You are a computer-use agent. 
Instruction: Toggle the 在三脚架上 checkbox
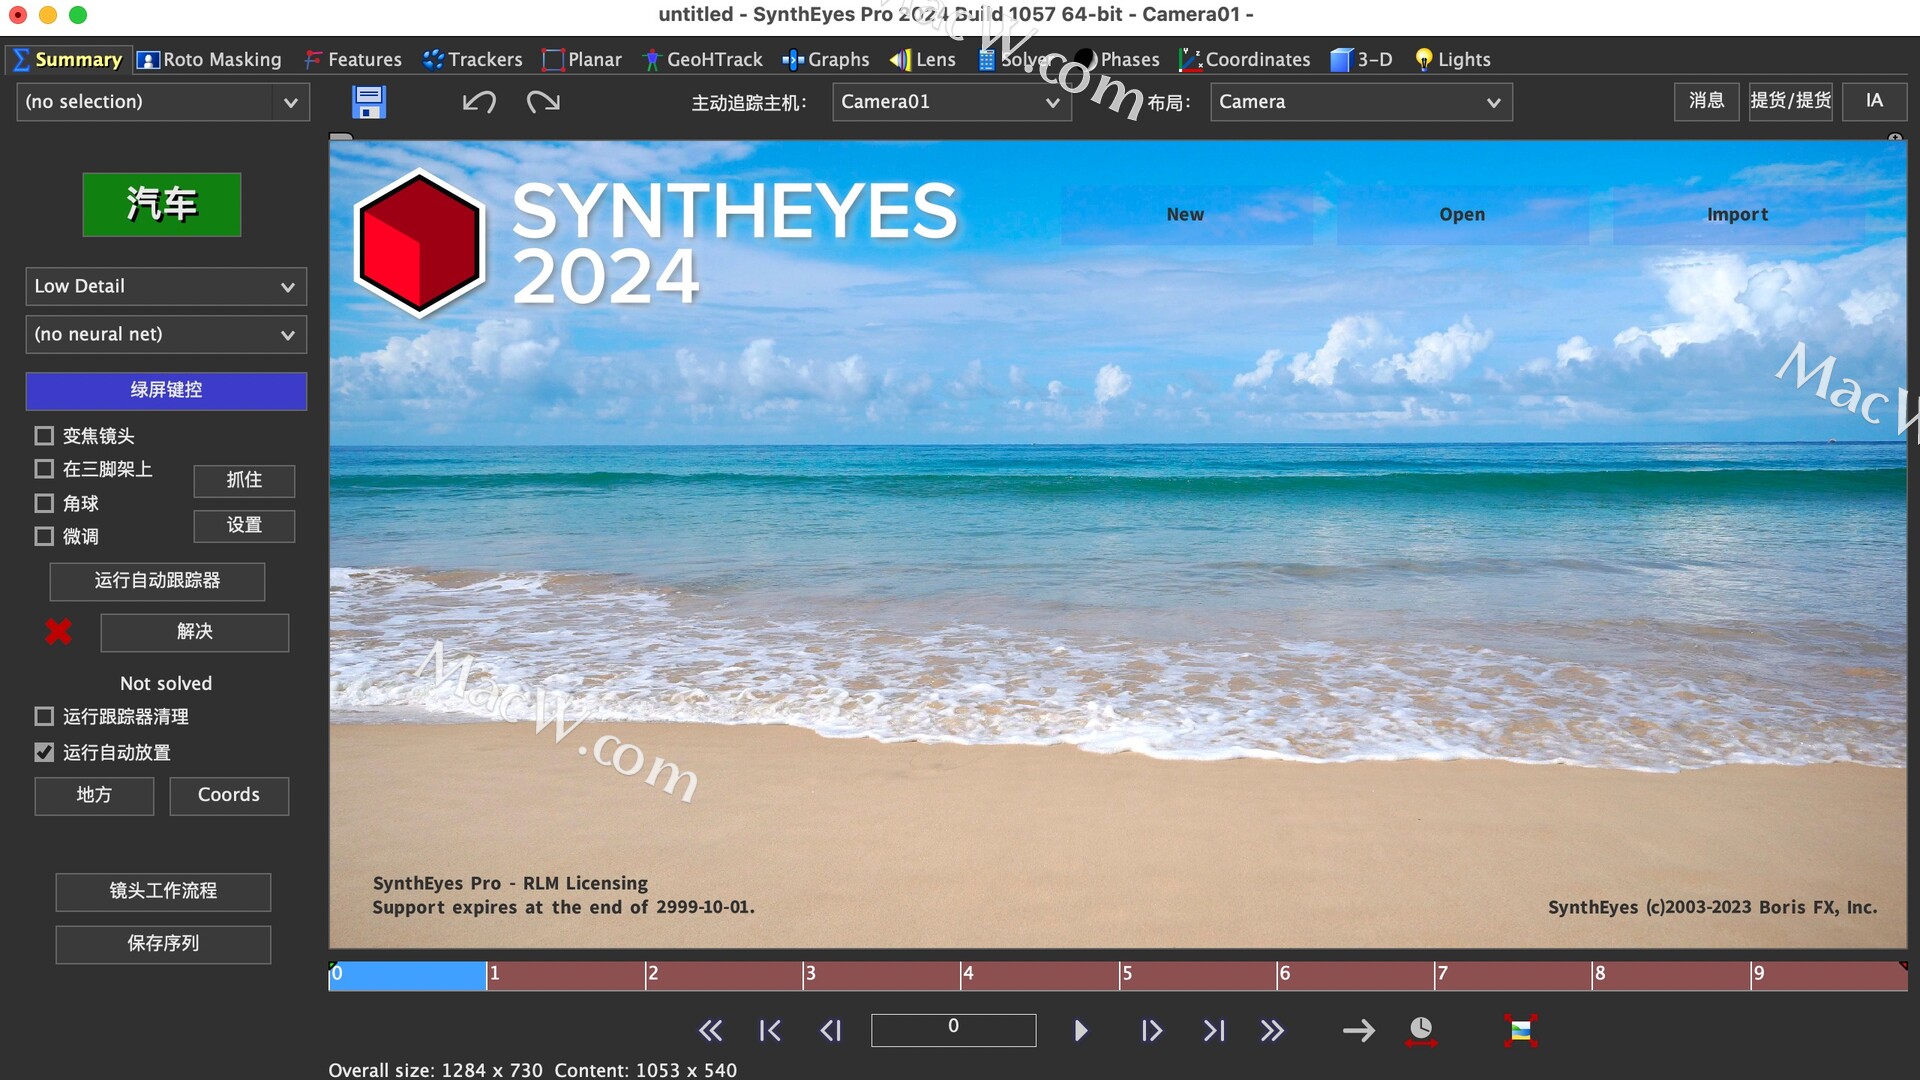(x=44, y=469)
